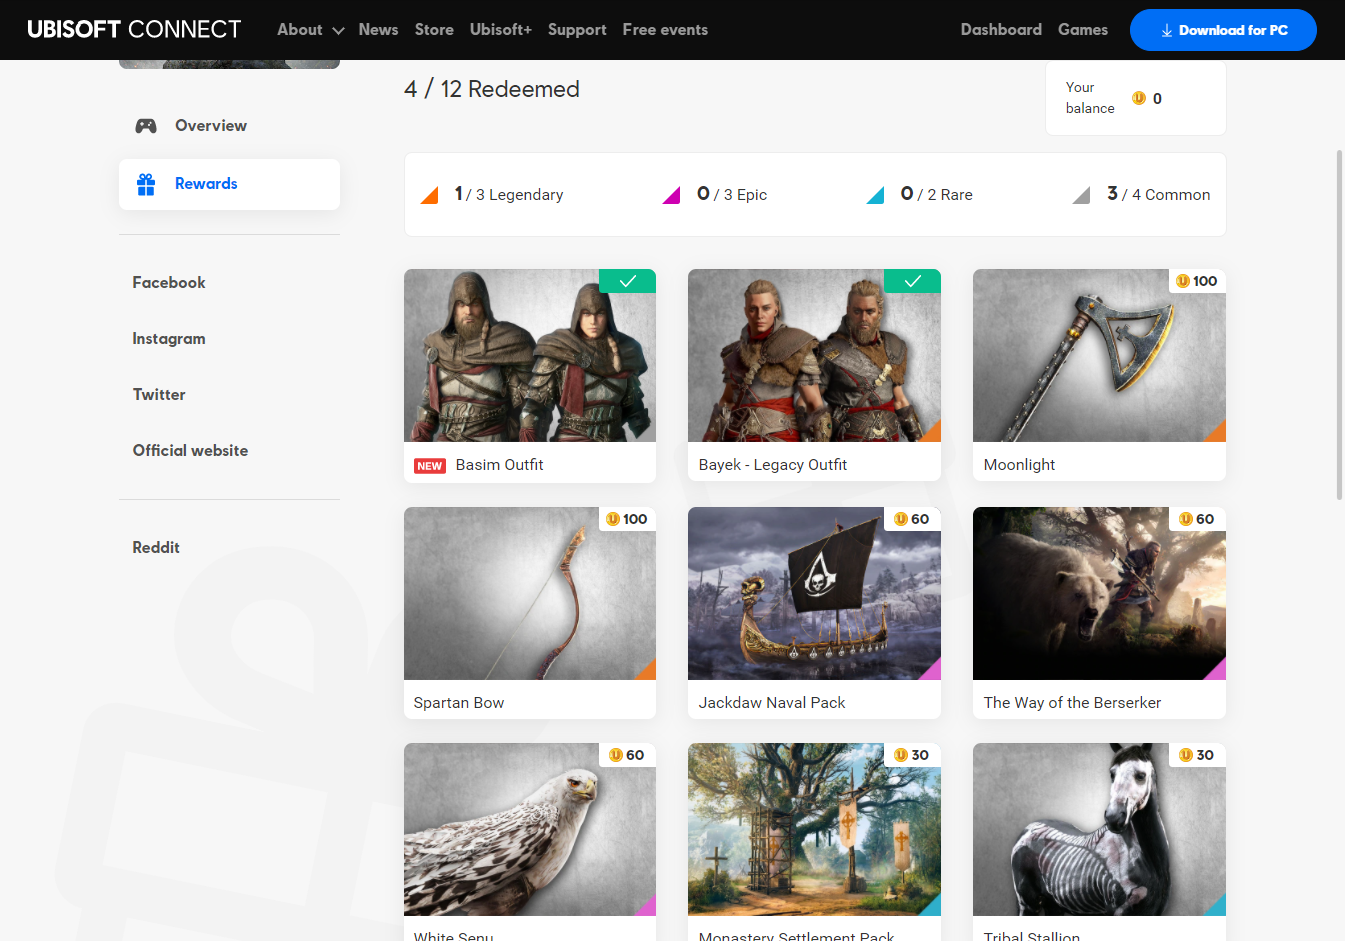Image resolution: width=1345 pixels, height=941 pixels.
Task: Click the Spartan Bow title text
Action: (x=459, y=703)
